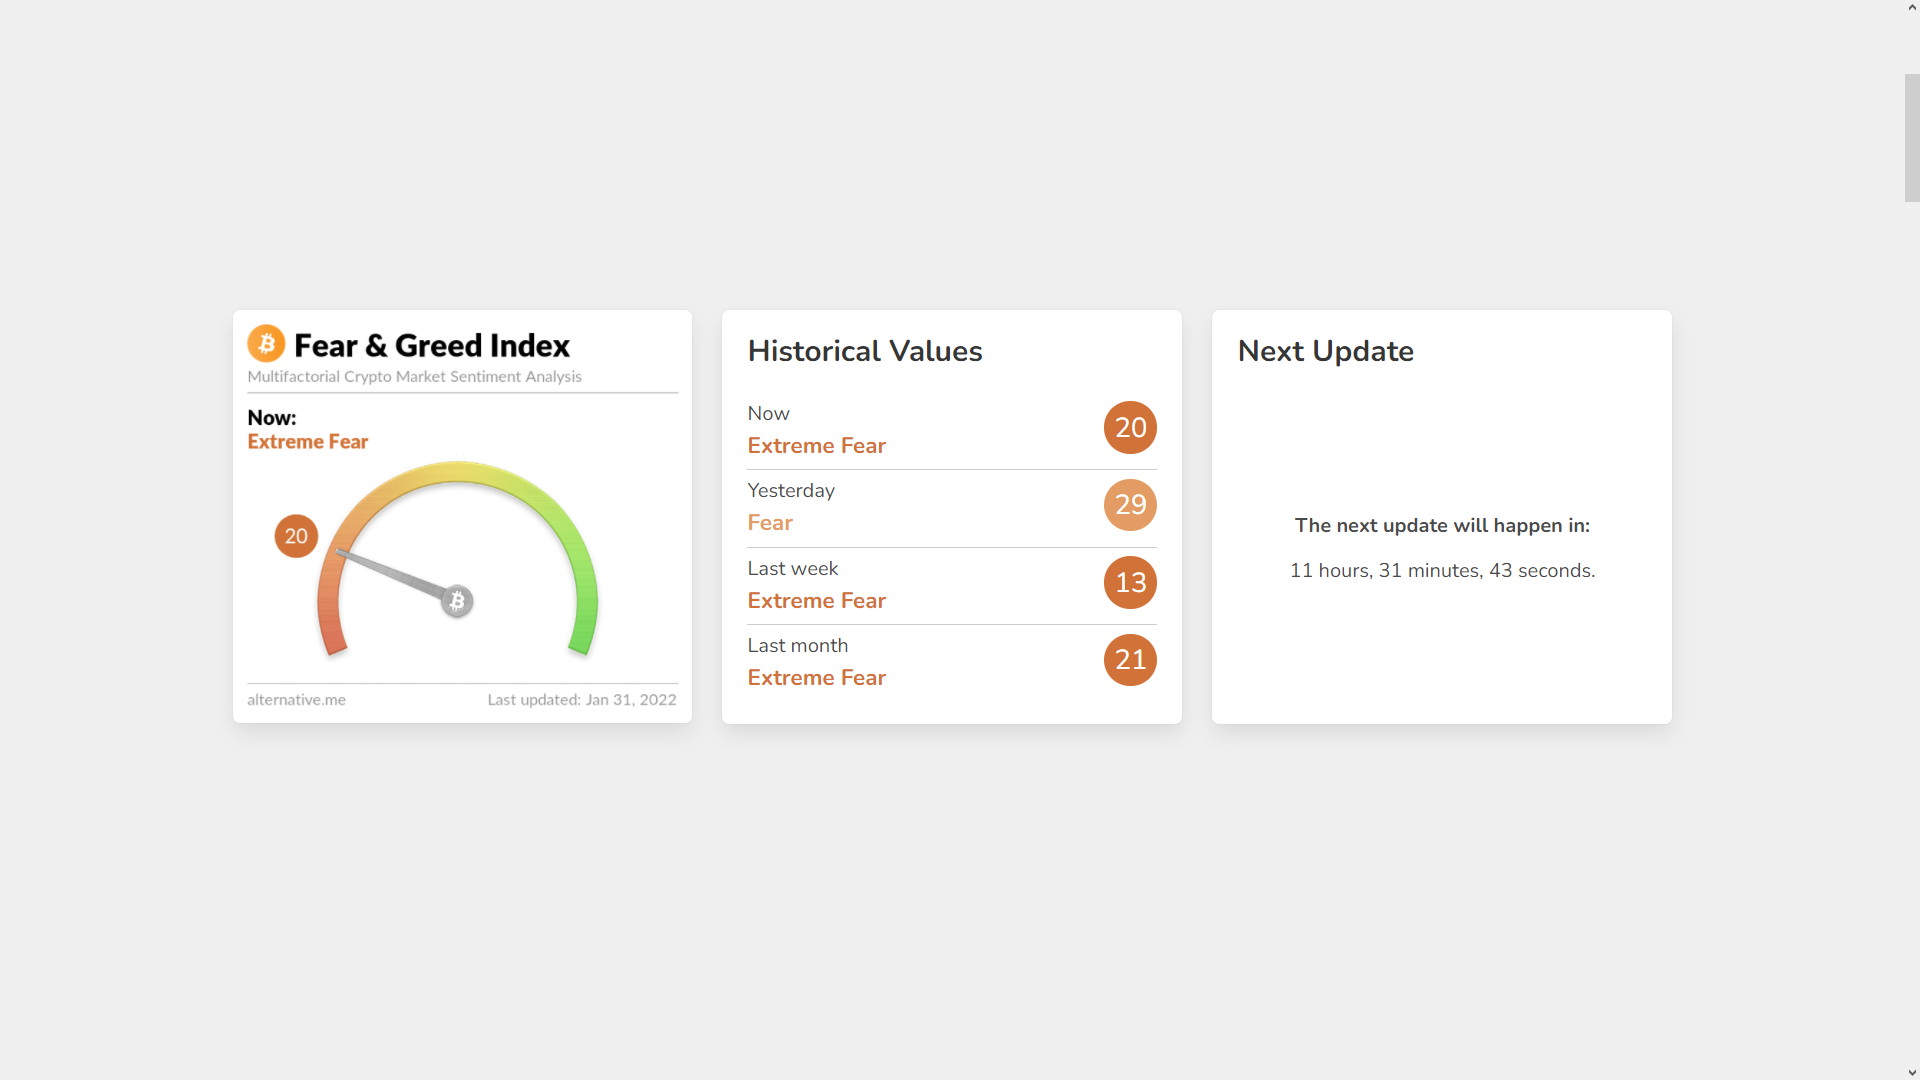Click the Next Update heading
The height and width of the screenshot is (1080, 1920).
[x=1325, y=351]
